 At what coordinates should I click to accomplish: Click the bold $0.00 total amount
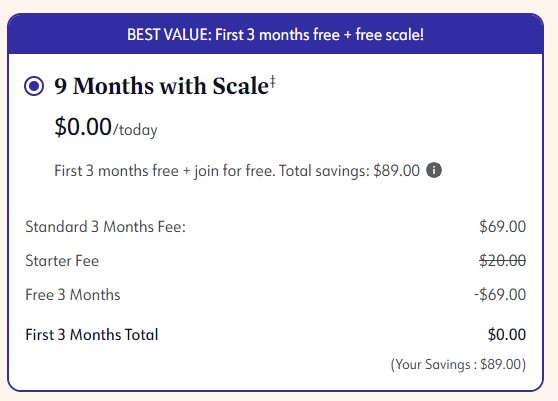507,334
